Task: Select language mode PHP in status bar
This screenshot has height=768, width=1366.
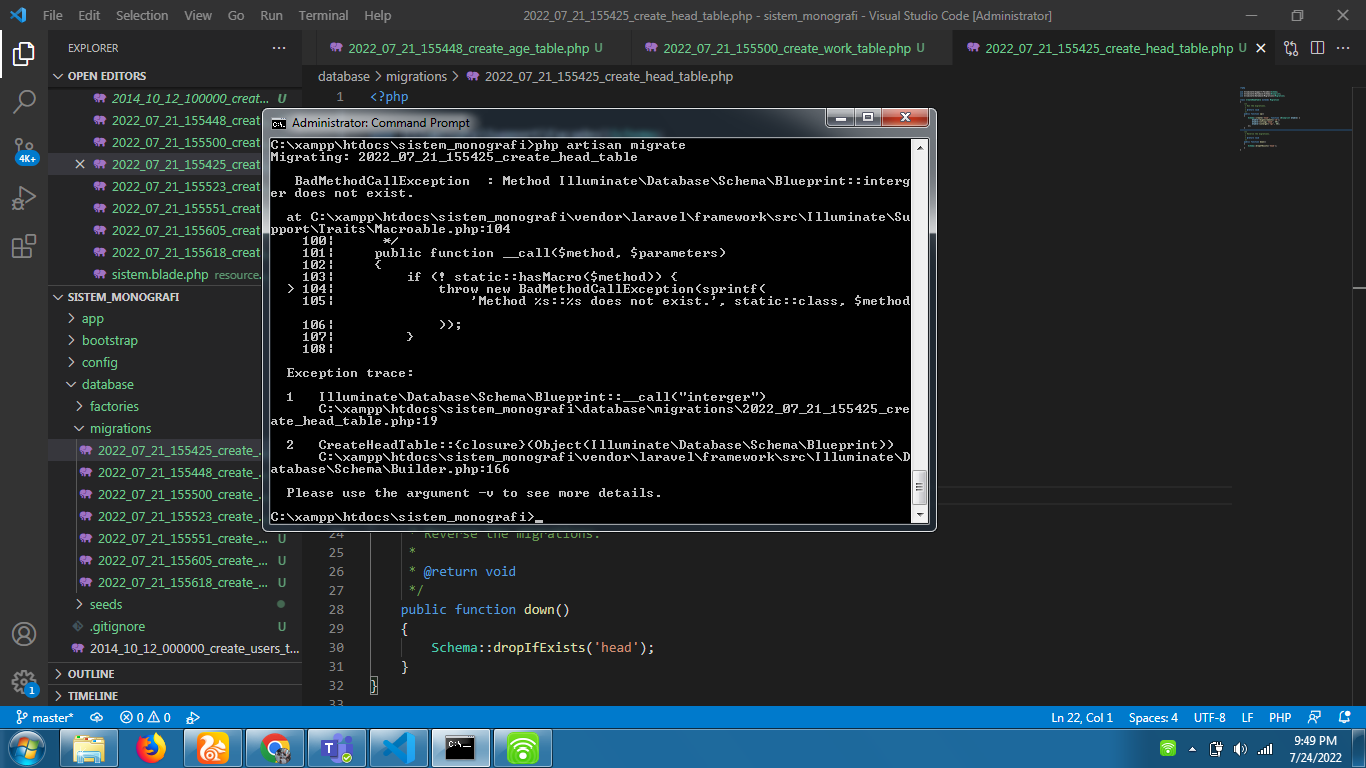Action: coord(1280,717)
